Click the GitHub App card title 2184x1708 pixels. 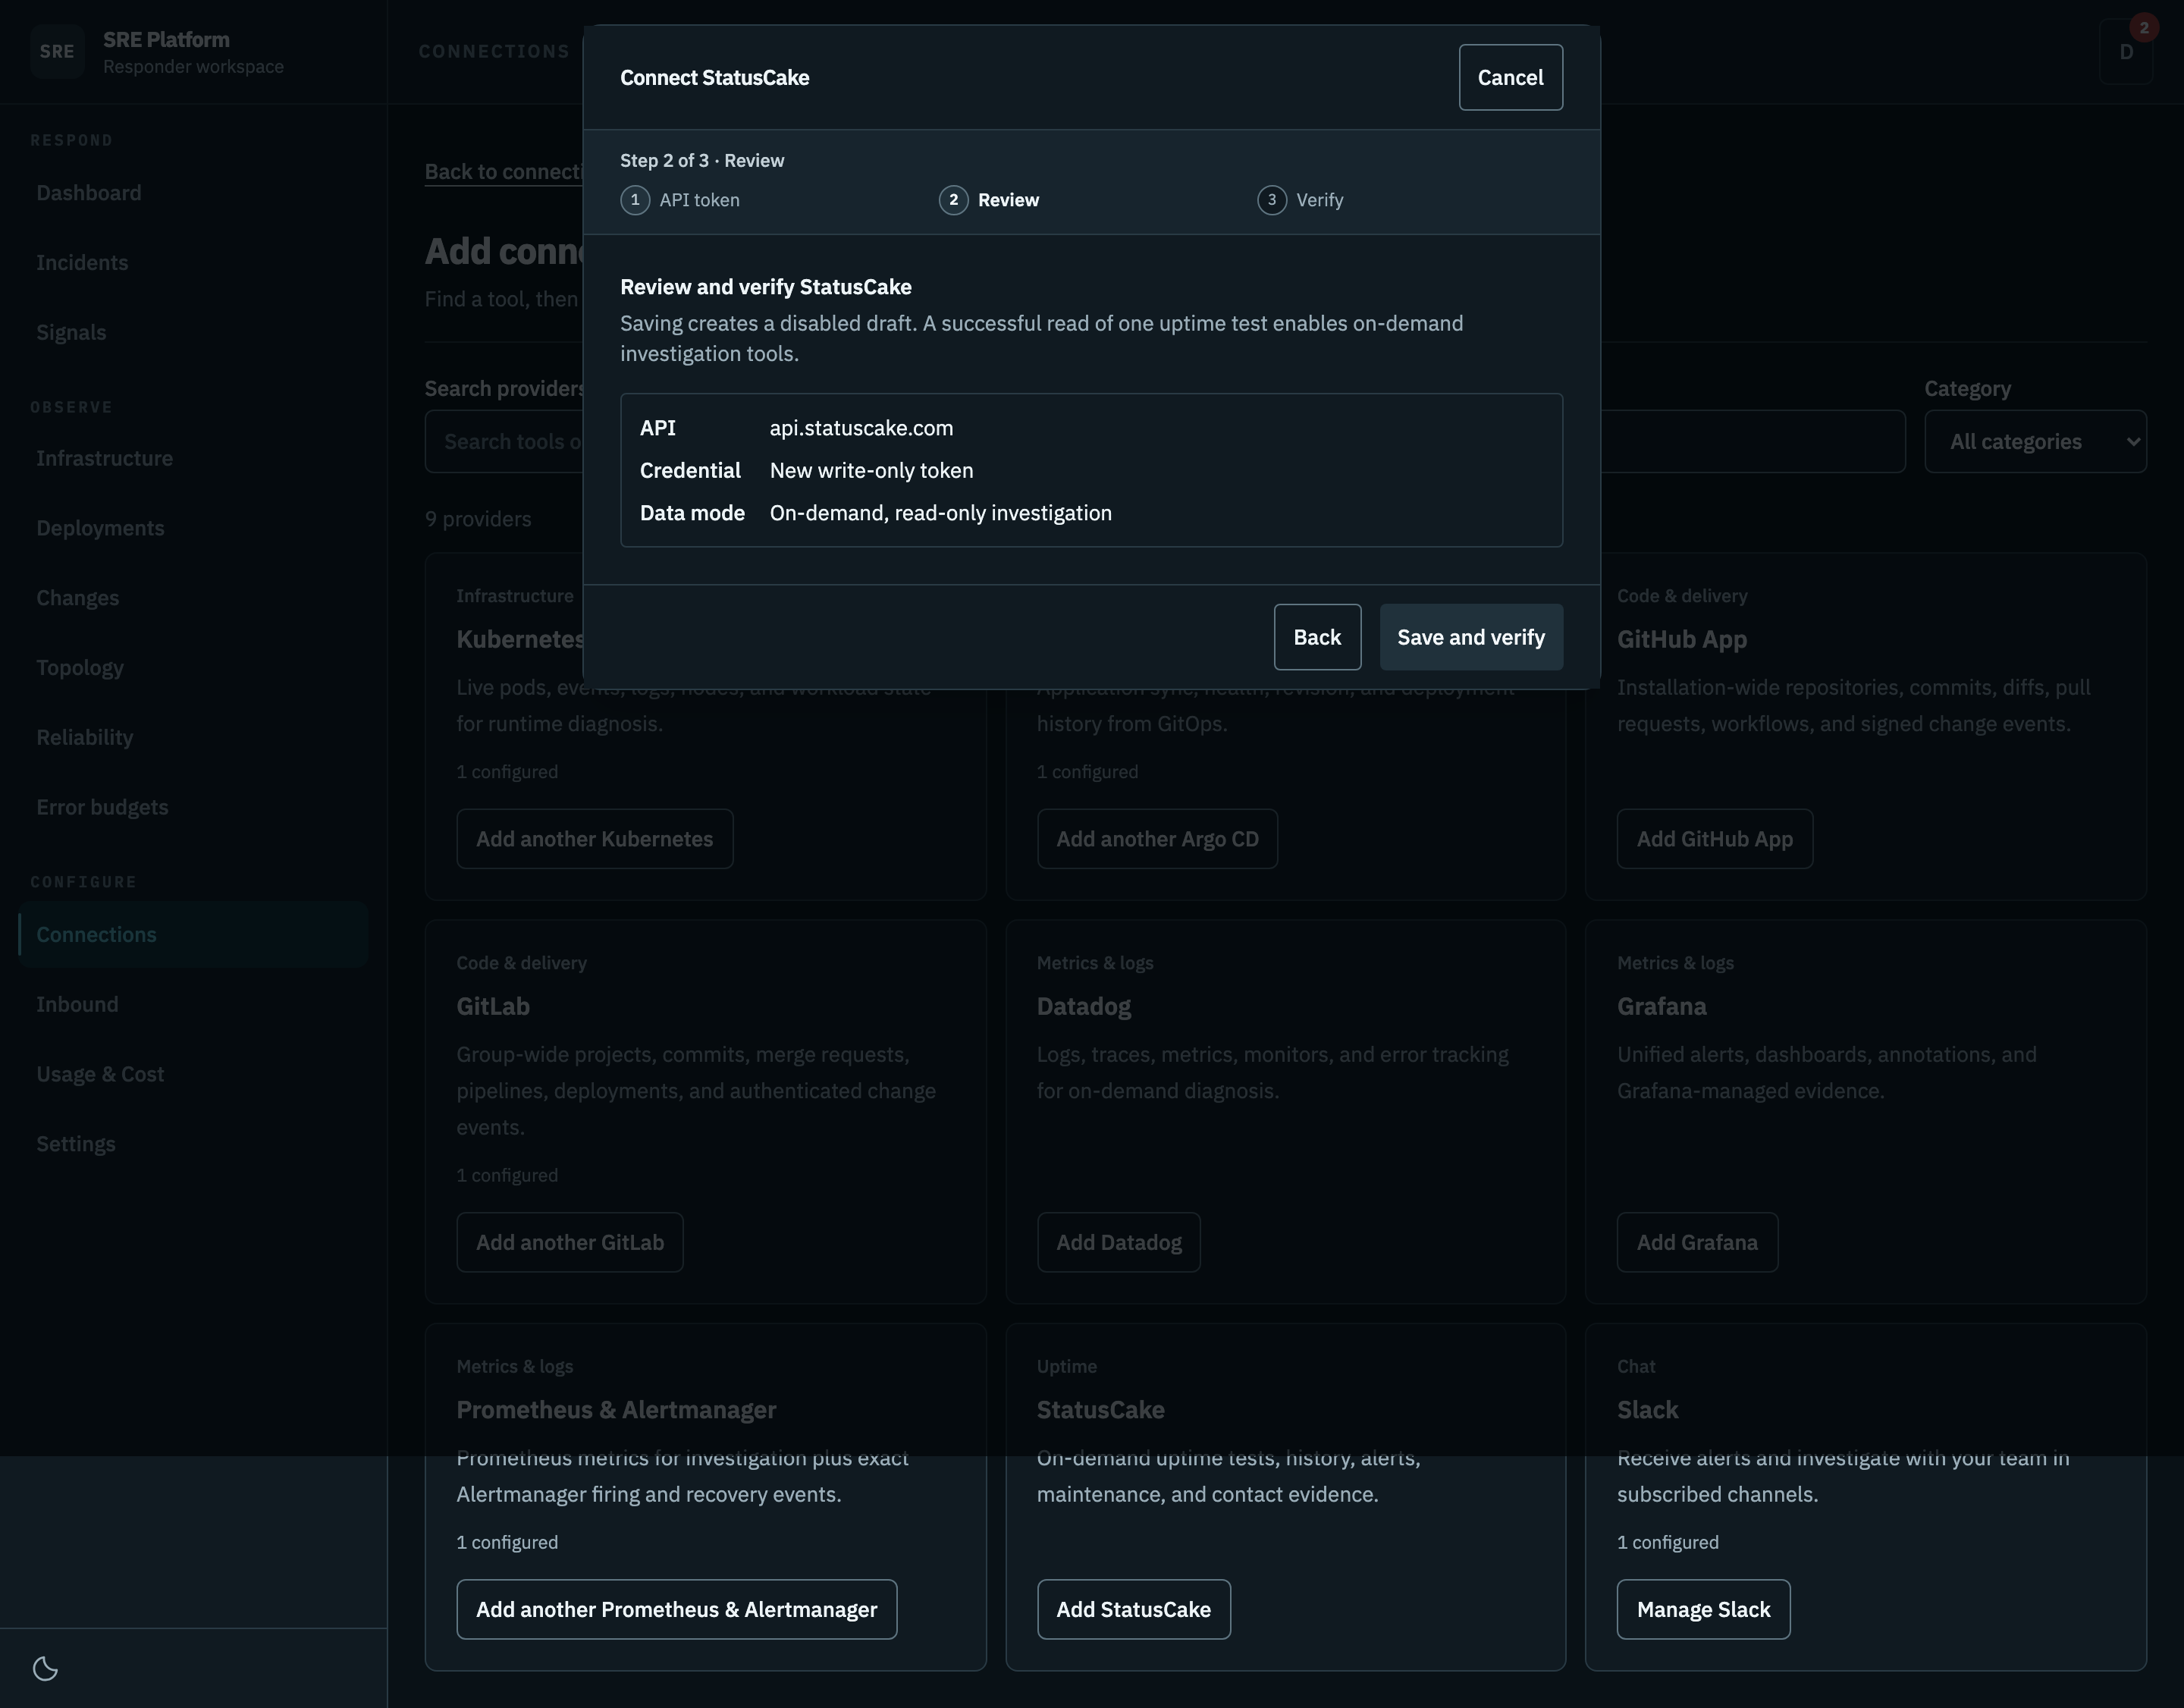pyautogui.click(x=1682, y=639)
